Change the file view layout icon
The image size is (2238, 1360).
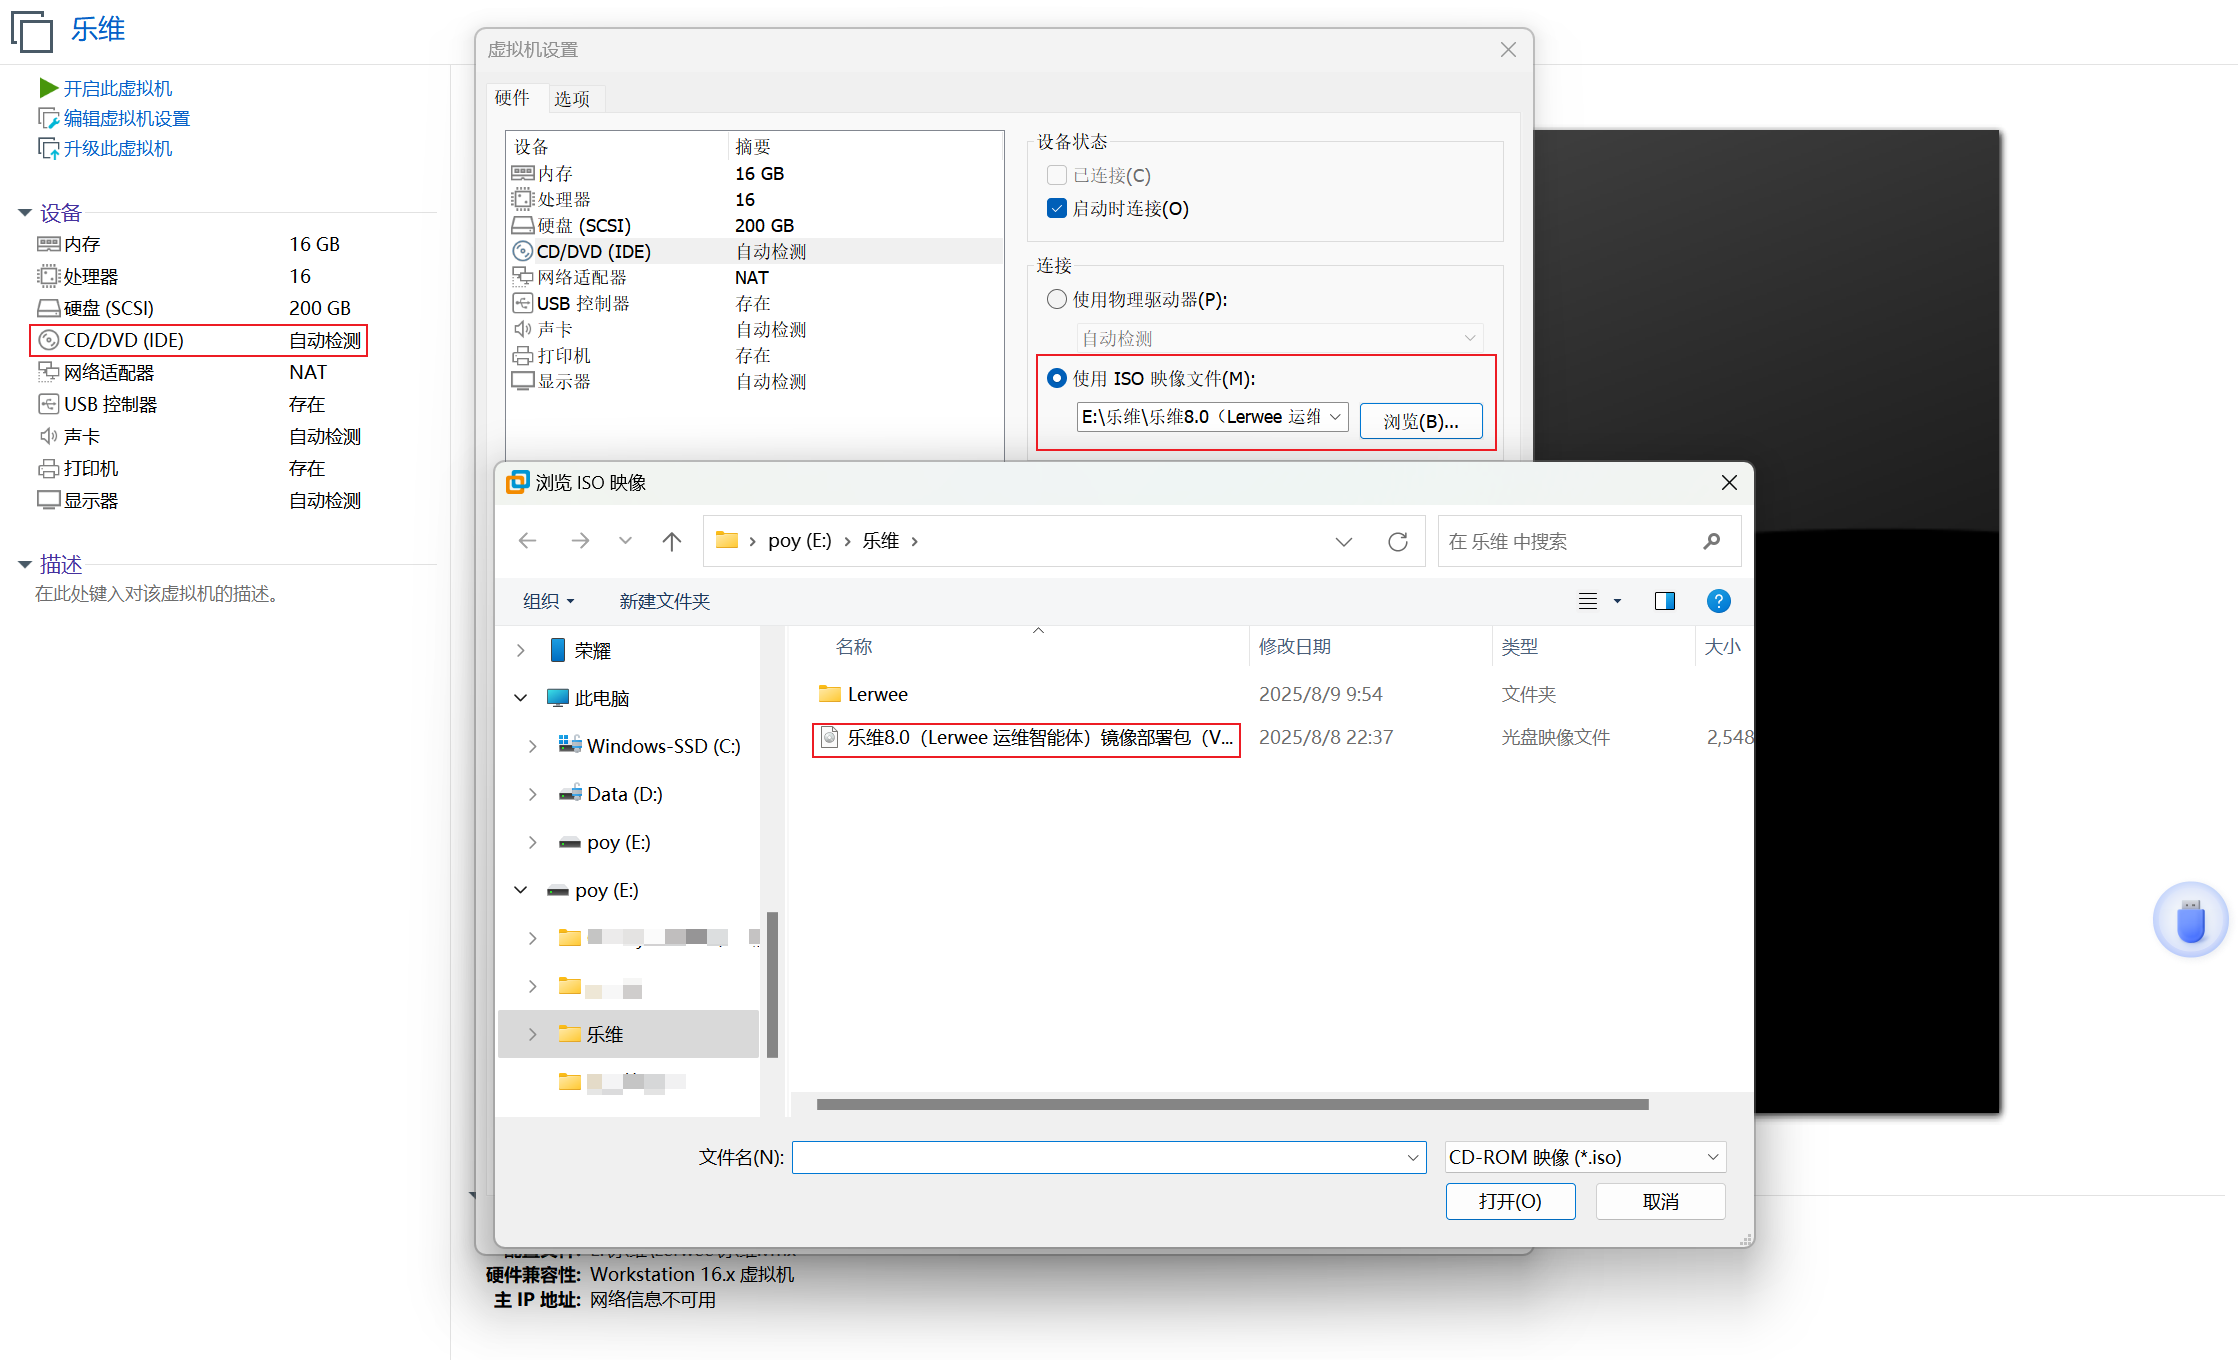point(1588,601)
